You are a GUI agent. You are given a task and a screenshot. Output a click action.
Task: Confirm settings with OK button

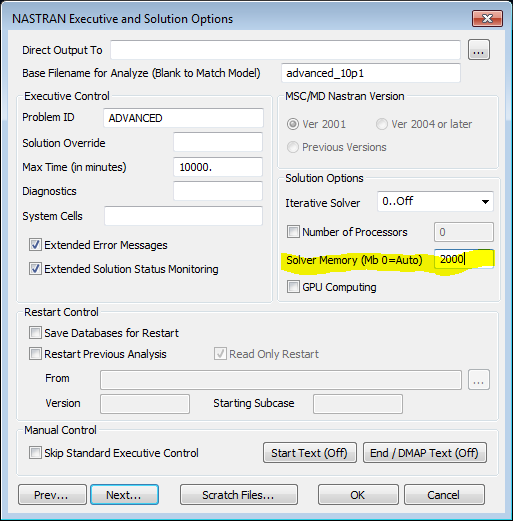point(358,495)
